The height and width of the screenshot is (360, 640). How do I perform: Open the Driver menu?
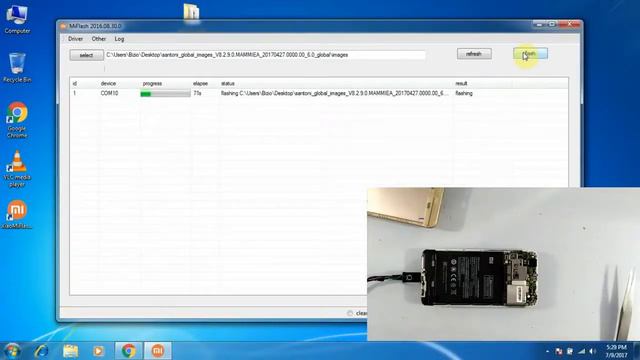point(76,39)
